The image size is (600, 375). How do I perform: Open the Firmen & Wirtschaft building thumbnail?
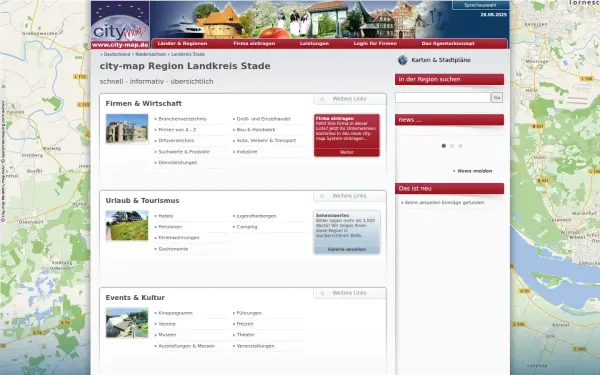pos(127,129)
